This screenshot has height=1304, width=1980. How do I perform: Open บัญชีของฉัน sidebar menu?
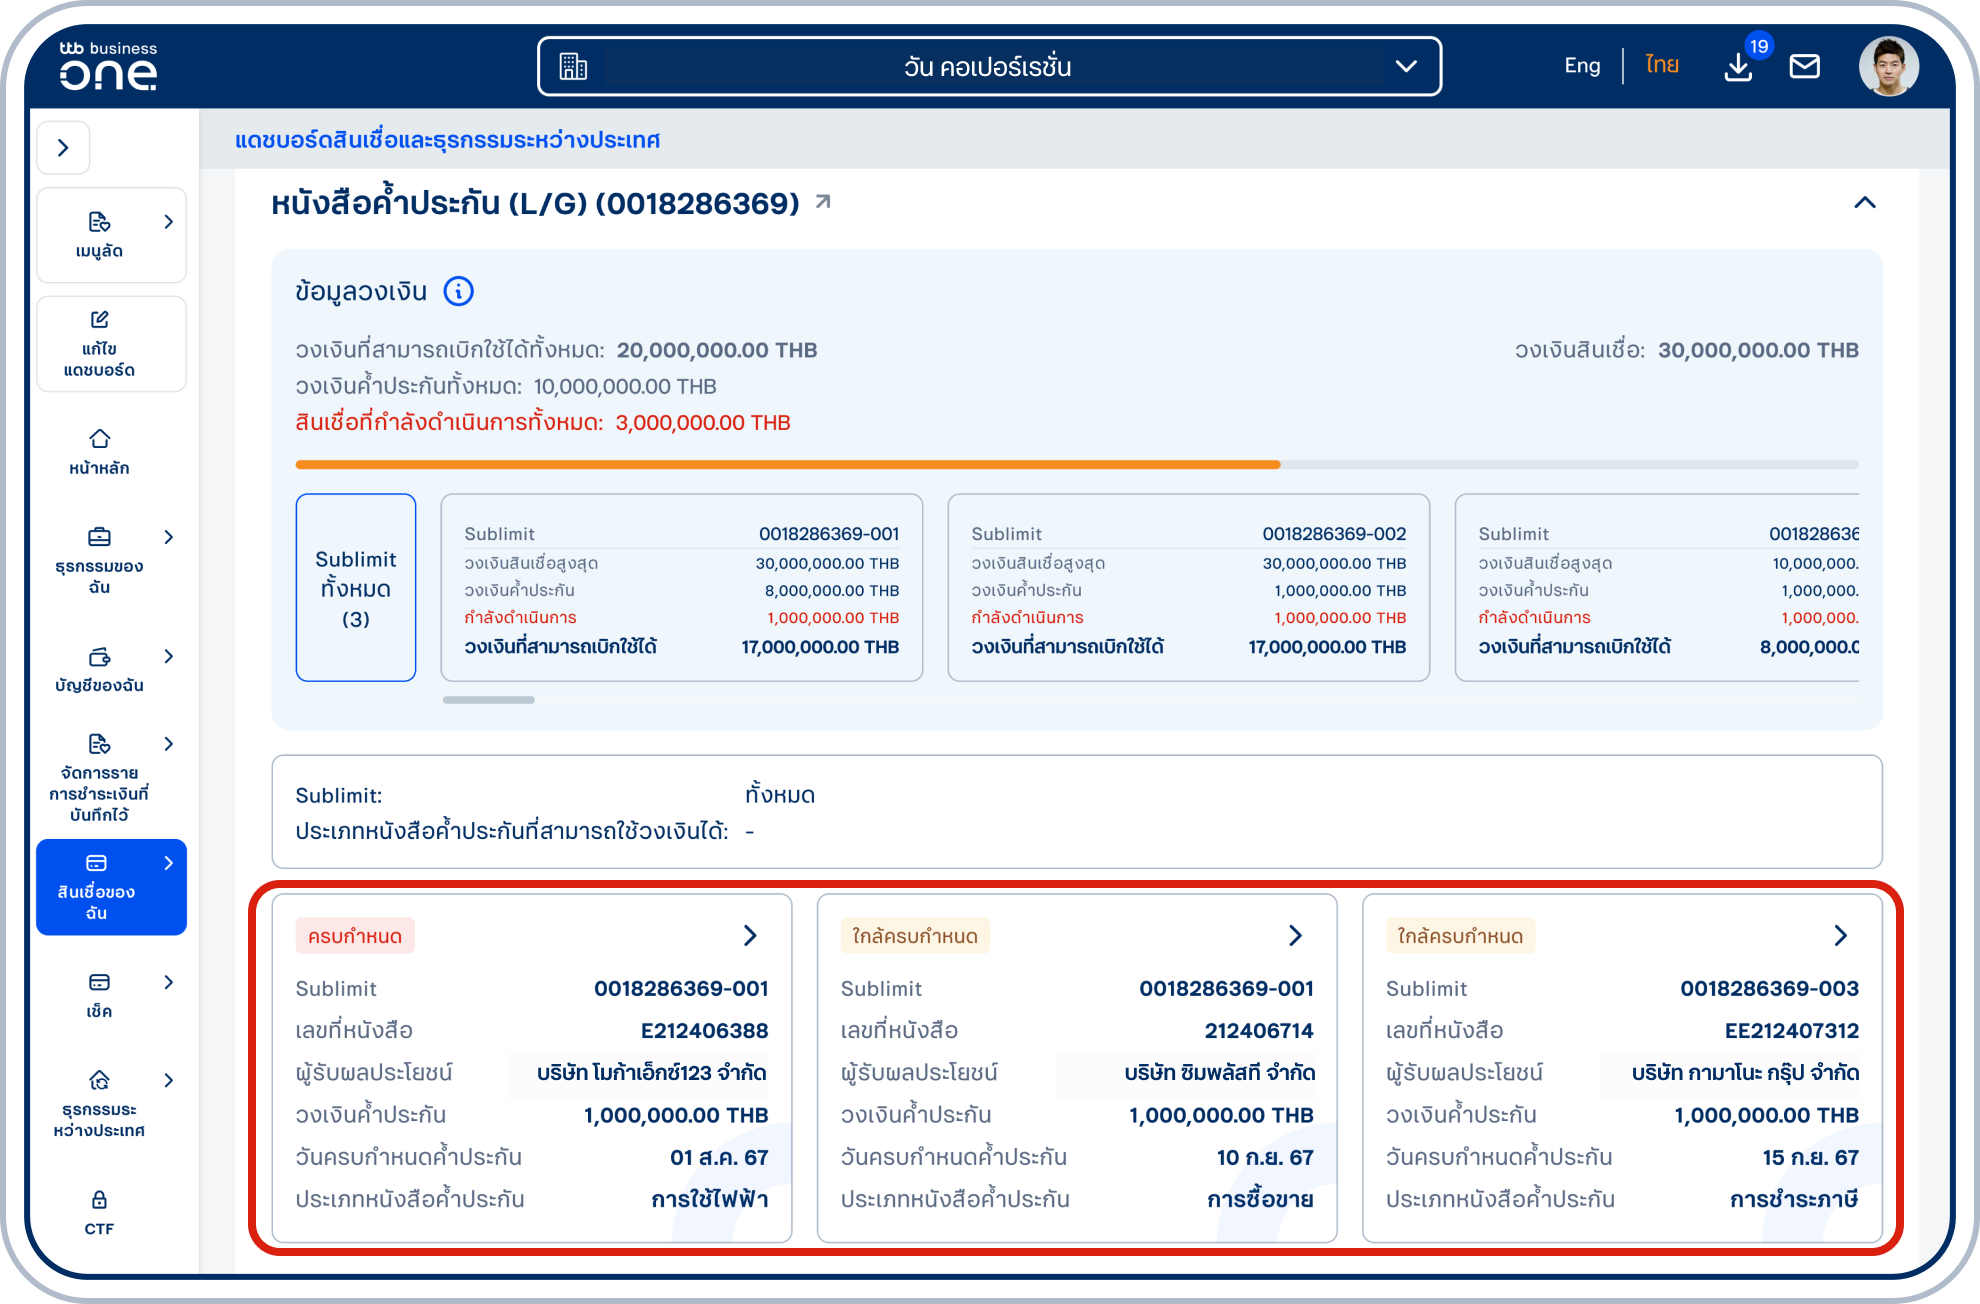[99, 669]
